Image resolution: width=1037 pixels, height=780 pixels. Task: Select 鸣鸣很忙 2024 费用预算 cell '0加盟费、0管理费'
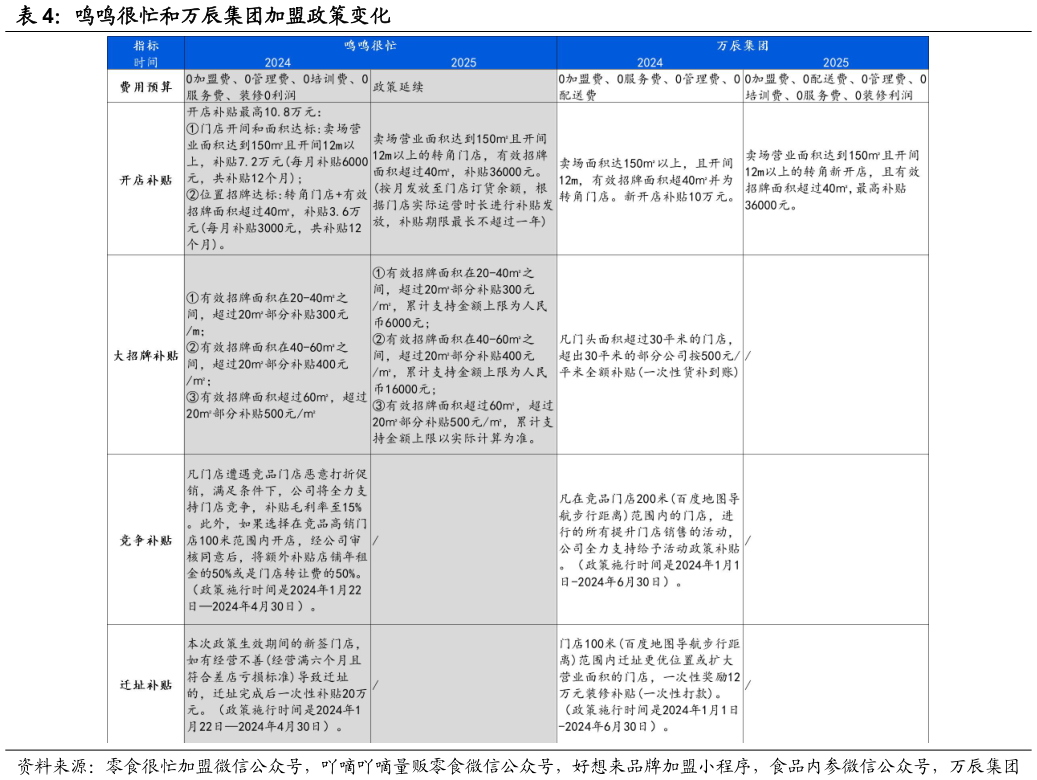pos(277,87)
